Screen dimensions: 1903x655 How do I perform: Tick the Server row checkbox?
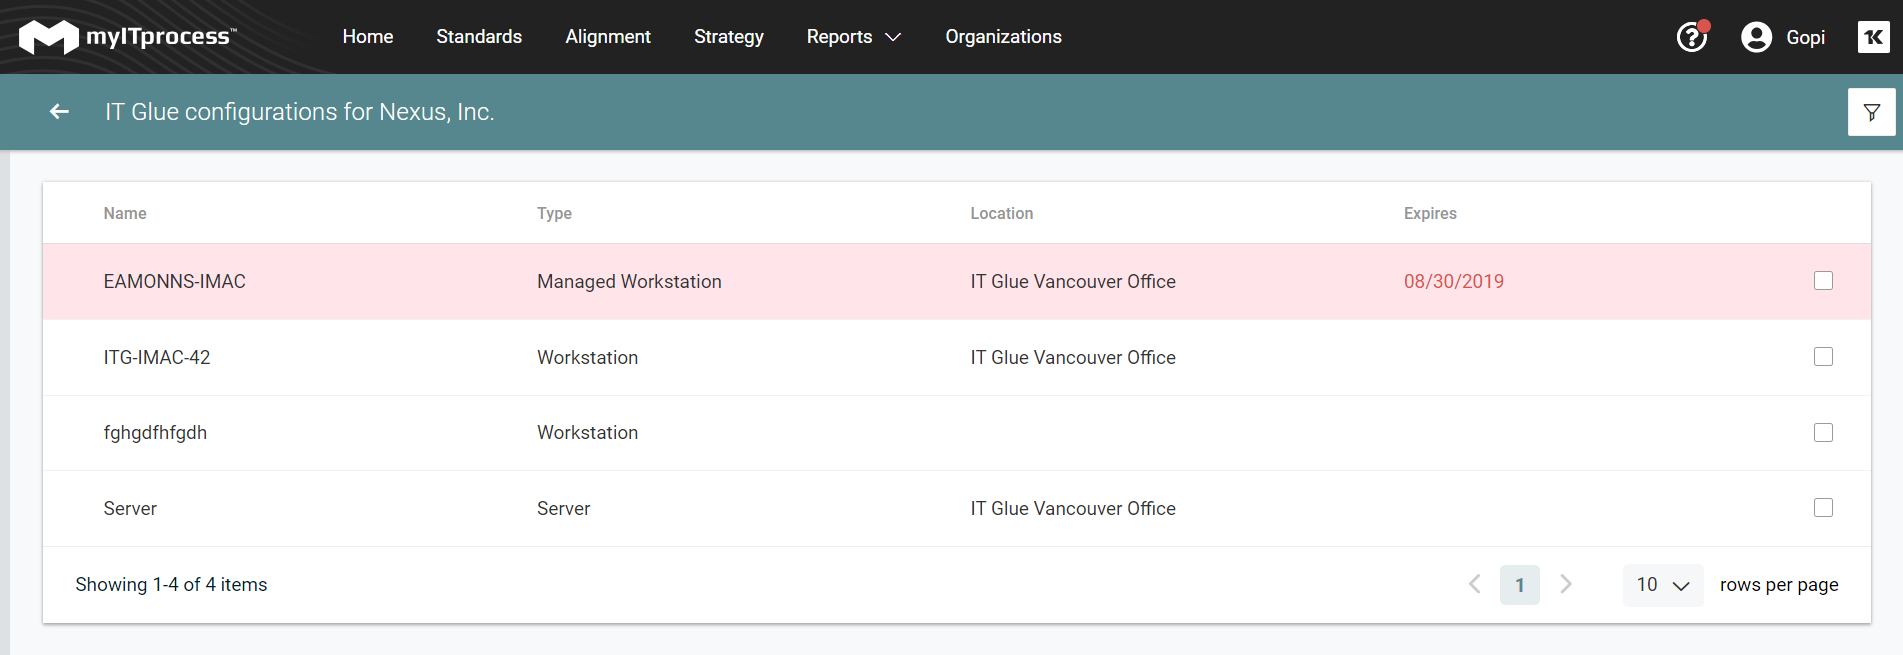click(1823, 508)
